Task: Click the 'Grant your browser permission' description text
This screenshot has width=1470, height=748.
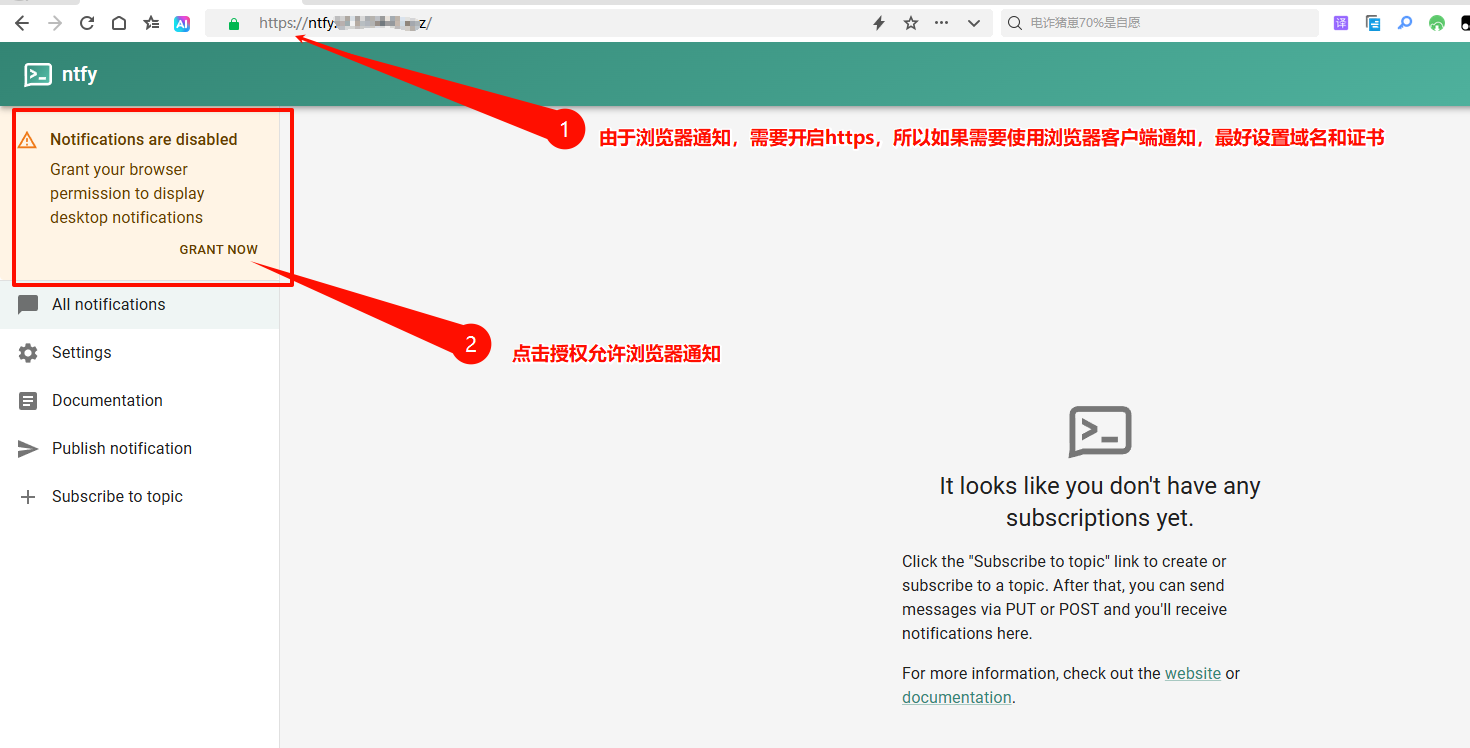Action: tap(127, 194)
